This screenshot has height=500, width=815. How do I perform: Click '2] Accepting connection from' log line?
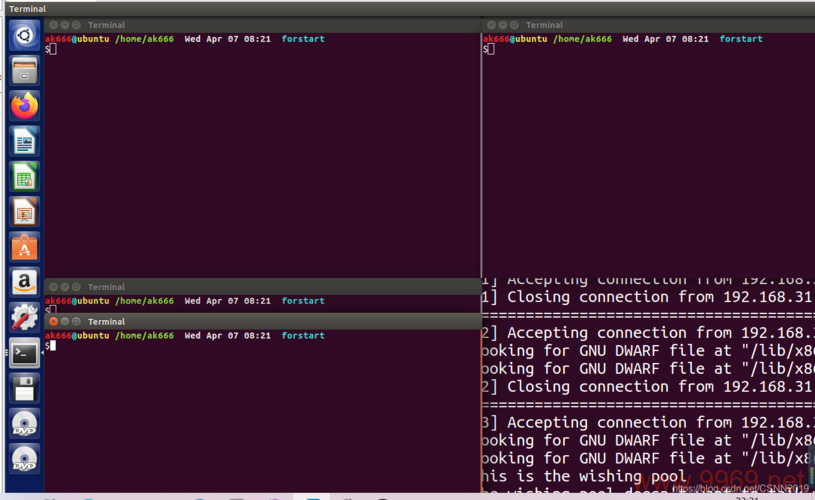tap(648, 333)
